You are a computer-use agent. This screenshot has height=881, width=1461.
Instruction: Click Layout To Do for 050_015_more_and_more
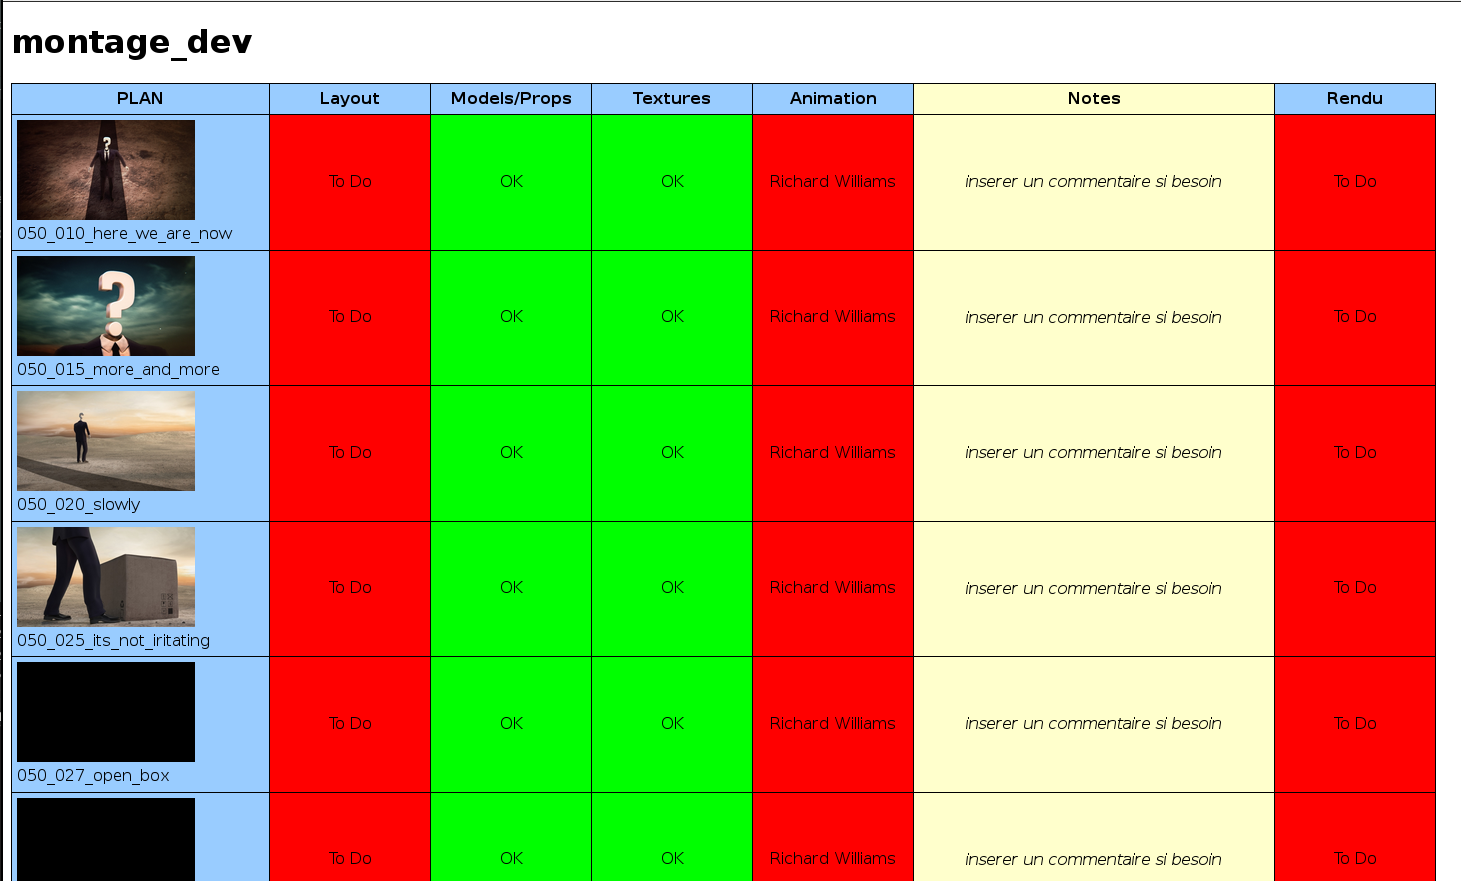pos(350,317)
